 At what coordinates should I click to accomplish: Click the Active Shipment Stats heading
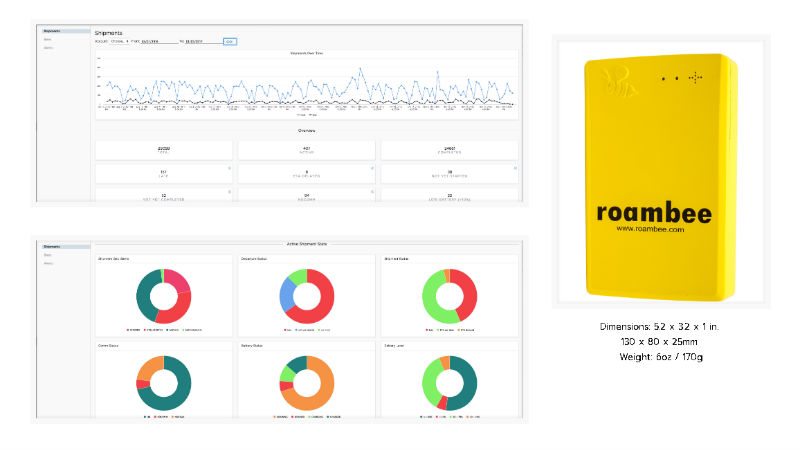pos(307,244)
